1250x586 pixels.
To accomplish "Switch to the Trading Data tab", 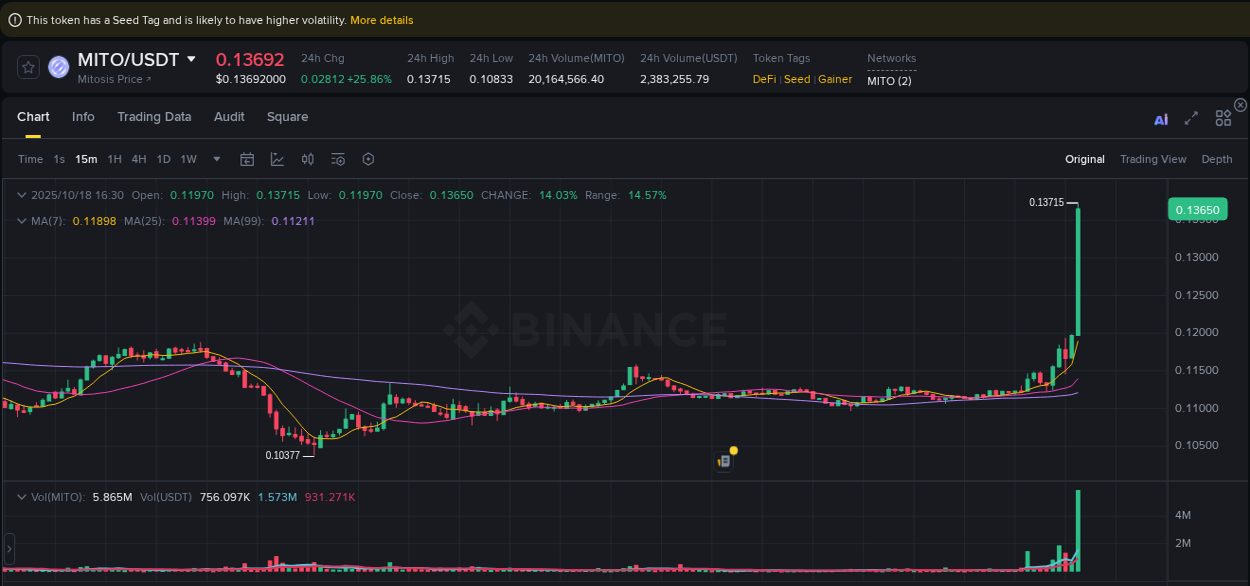I will 154,117.
